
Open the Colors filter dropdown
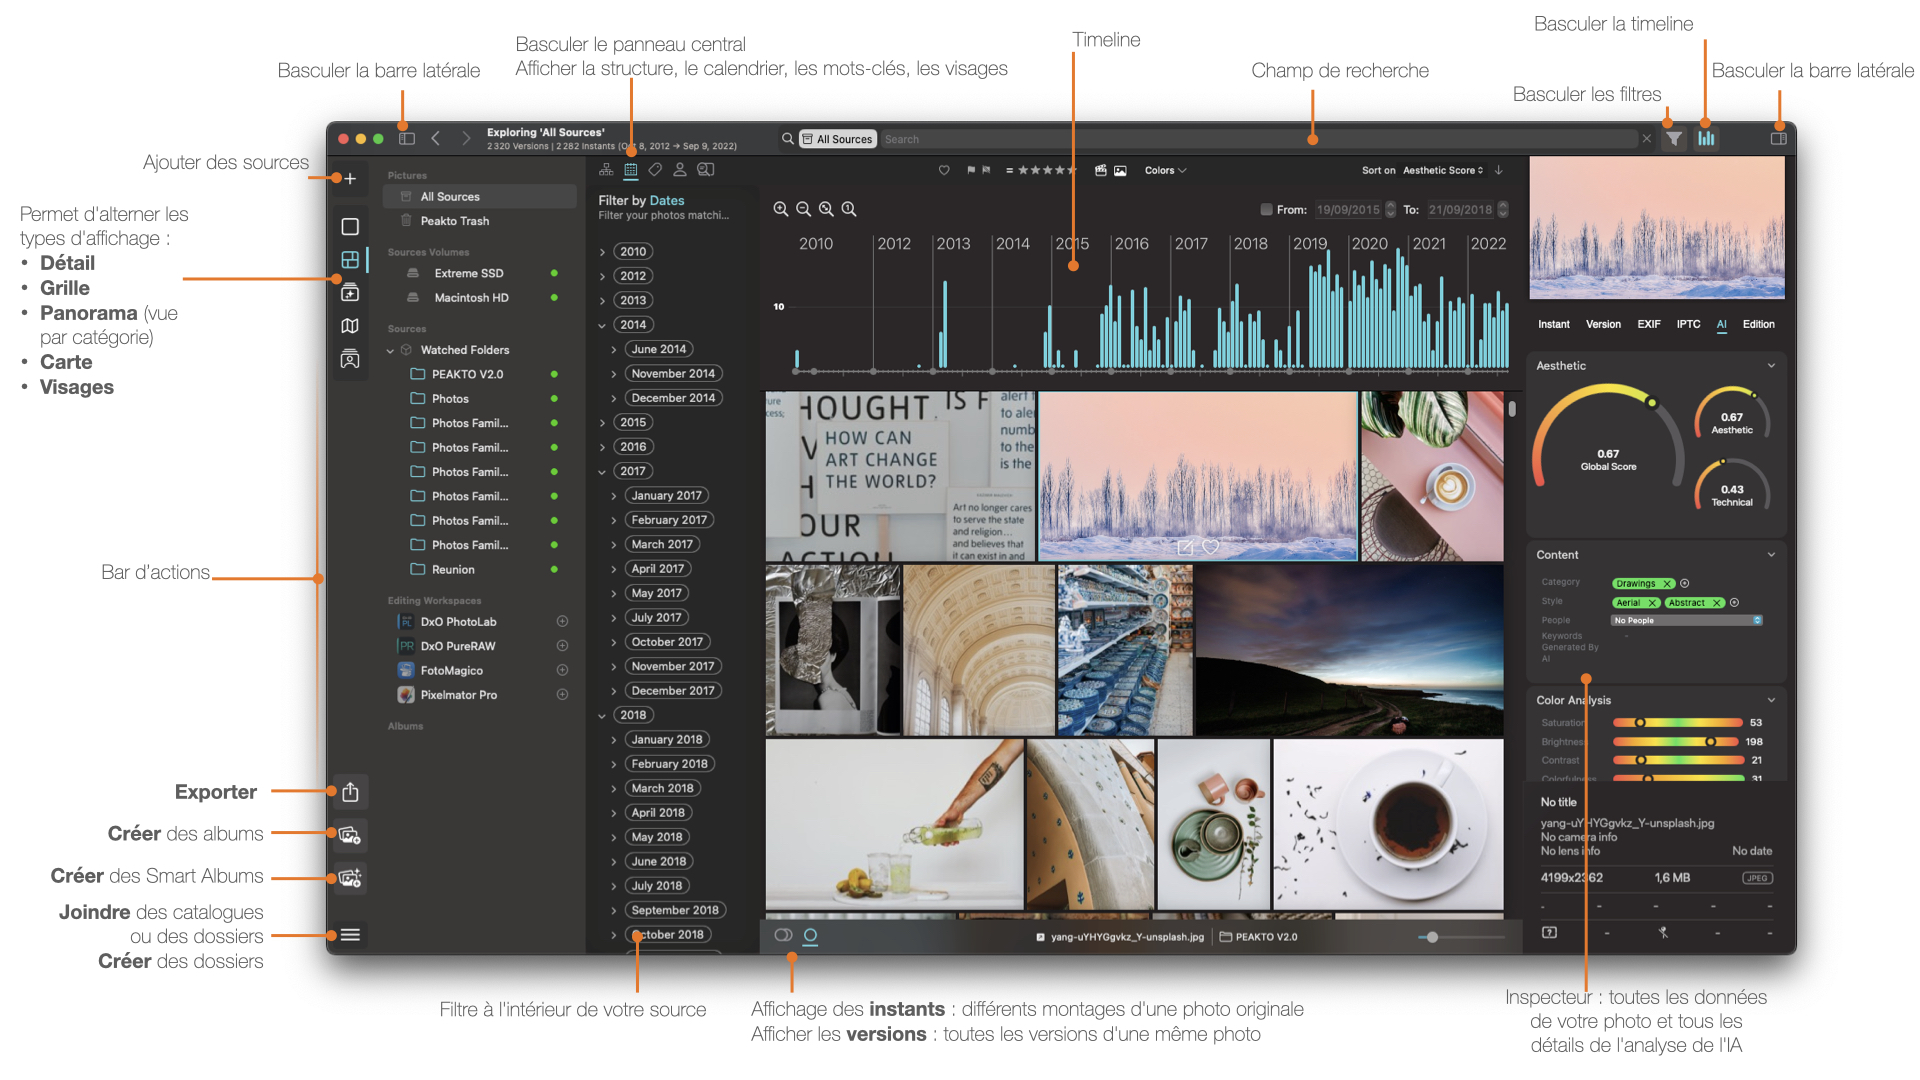1165,170
